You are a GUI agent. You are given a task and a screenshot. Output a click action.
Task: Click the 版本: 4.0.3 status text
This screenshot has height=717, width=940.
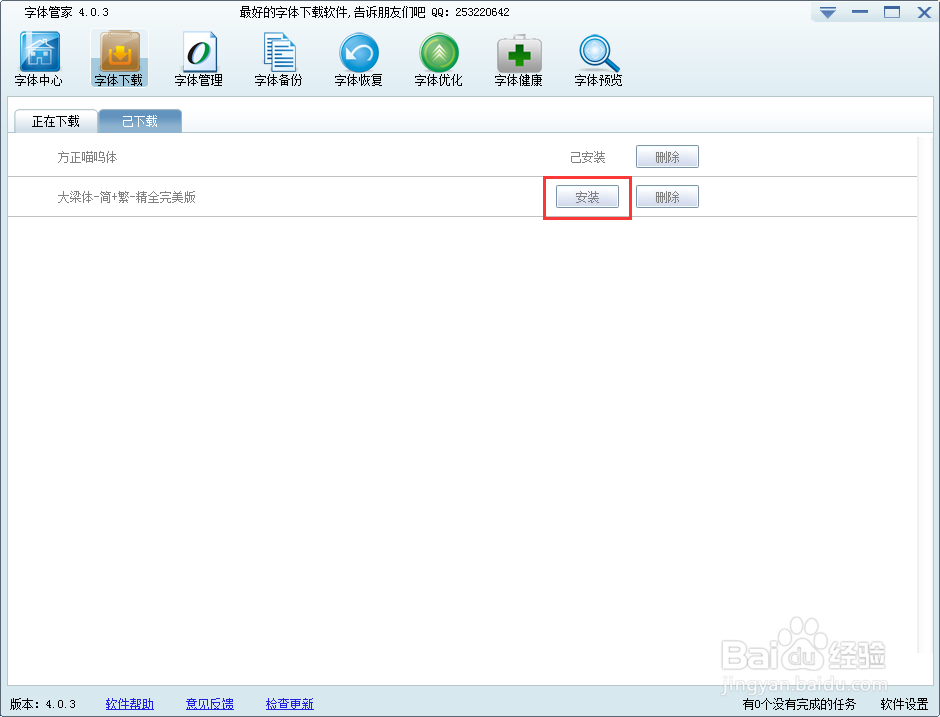pyautogui.click(x=43, y=704)
